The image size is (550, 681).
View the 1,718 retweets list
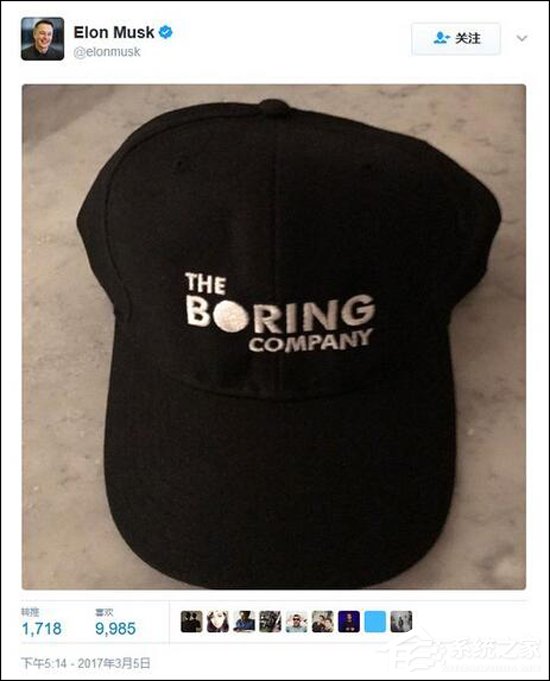pyautogui.click(x=41, y=624)
